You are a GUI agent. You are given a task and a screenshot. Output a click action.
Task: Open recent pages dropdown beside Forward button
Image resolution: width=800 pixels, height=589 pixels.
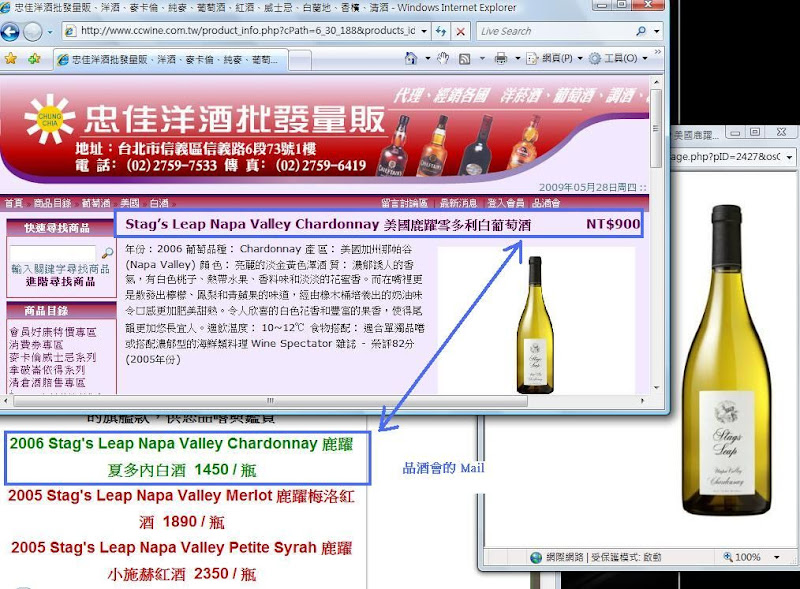click(x=50, y=32)
